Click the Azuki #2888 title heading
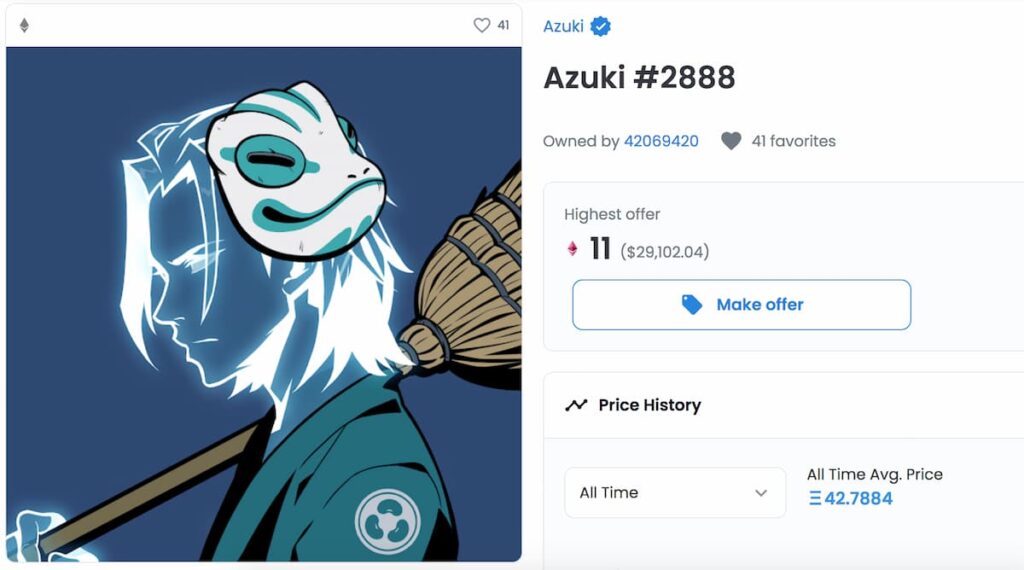 pos(639,78)
